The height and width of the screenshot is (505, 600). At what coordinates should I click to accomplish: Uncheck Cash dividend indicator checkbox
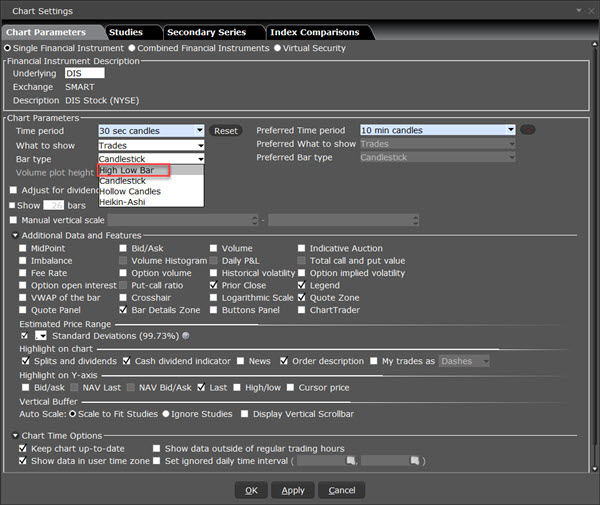127,361
